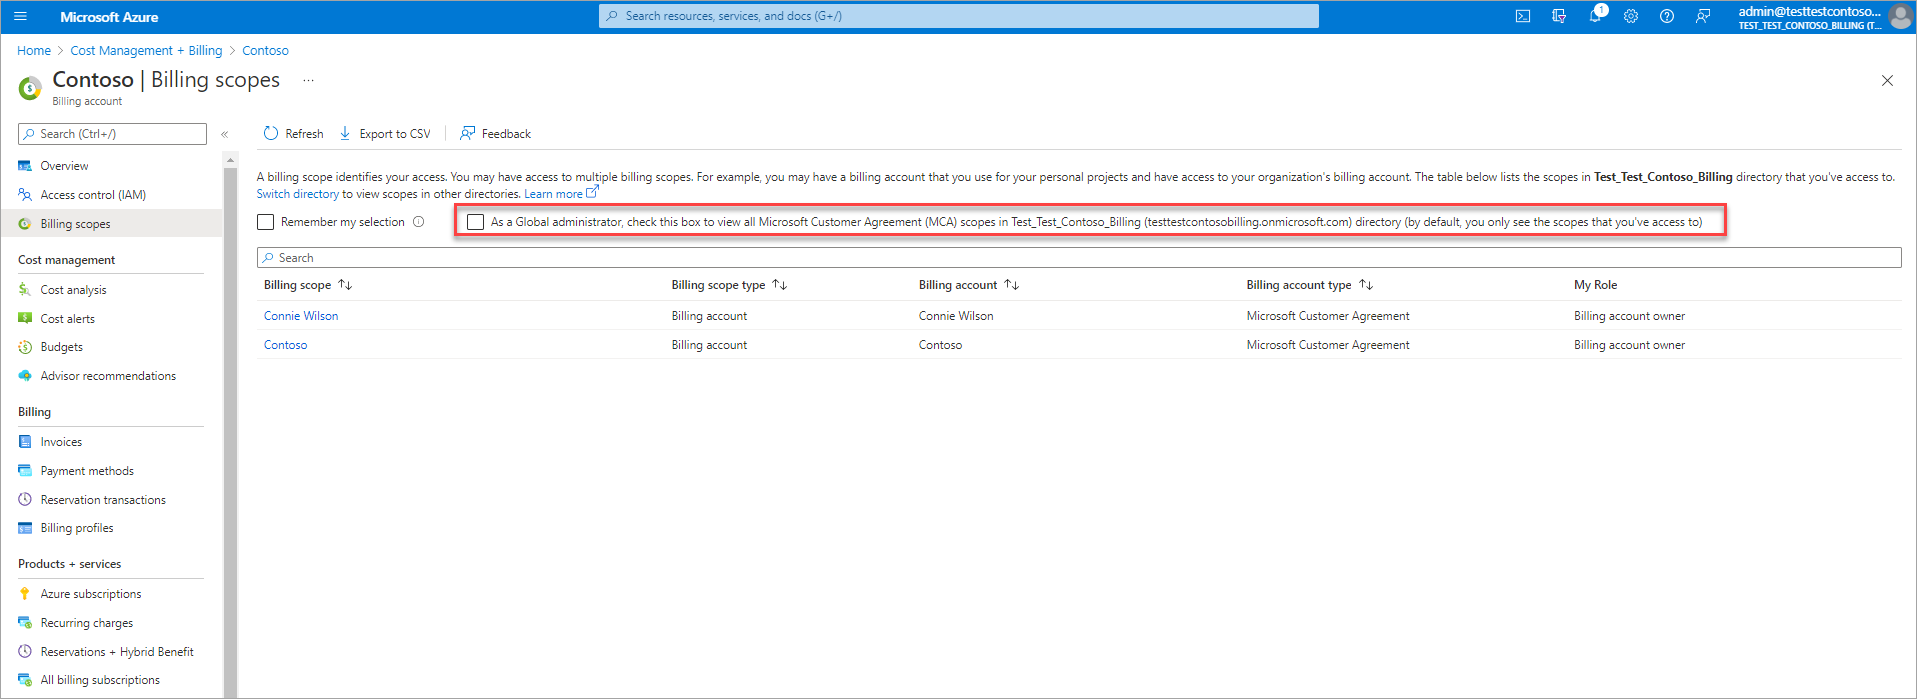This screenshot has height=699, width=1917.
Task: Sort by Billing scope column
Action: tap(308, 285)
